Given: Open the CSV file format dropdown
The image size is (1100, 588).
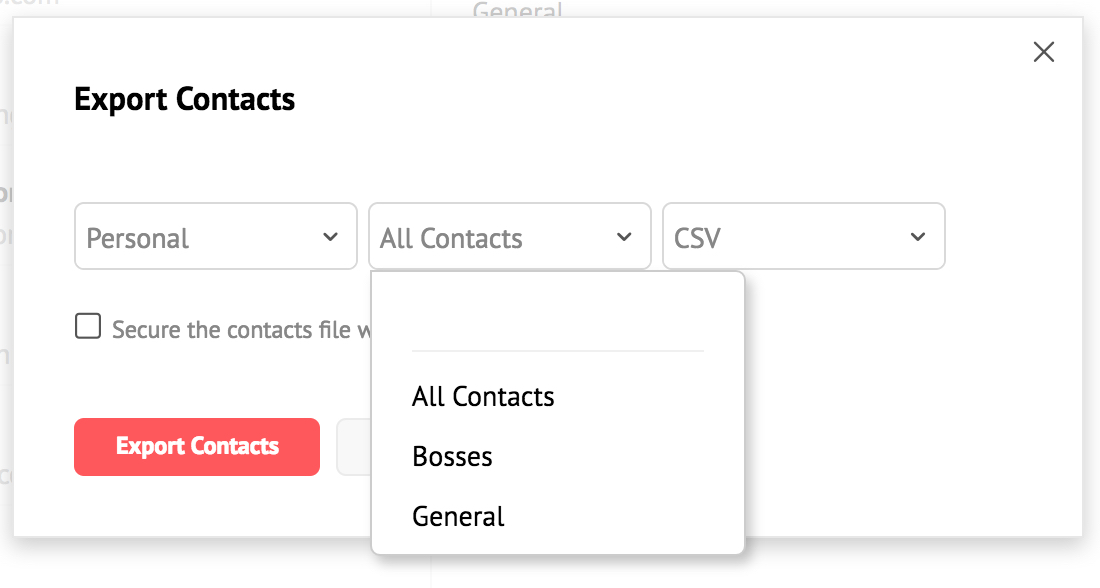Looking at the screenshot, I should 803,237.
